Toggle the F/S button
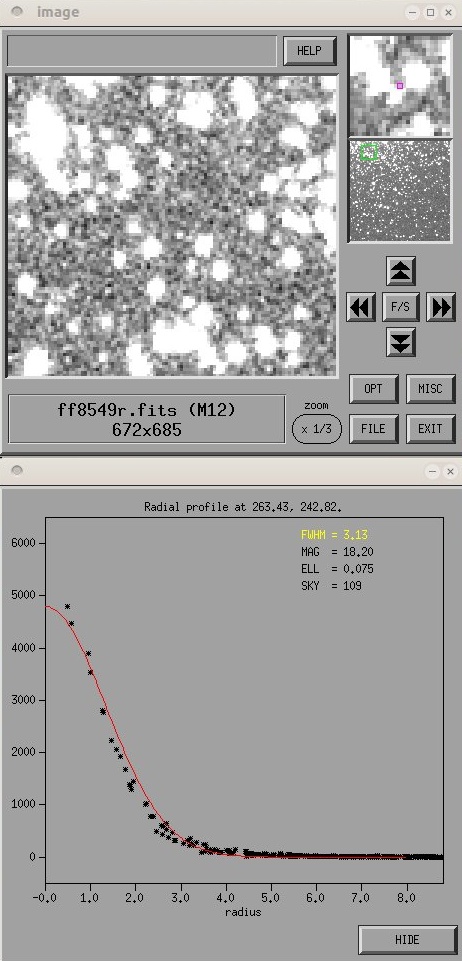The width and height of the screenshot is (462, 961). pos(401,306)
